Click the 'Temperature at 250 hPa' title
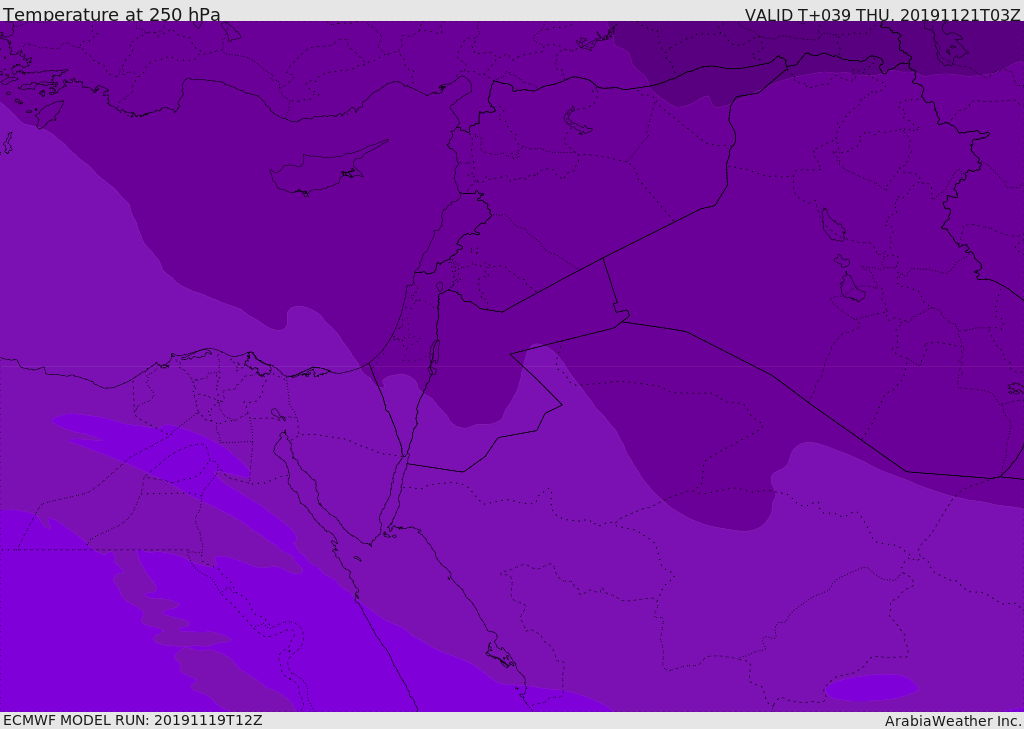Image resolution: width=1024 pixels, height=729 pixels. pos(112,14)
